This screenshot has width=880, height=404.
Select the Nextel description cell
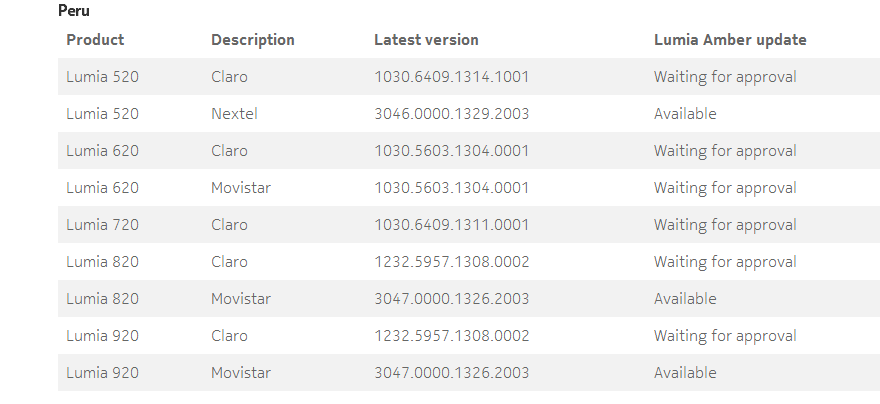click(234, 114)
